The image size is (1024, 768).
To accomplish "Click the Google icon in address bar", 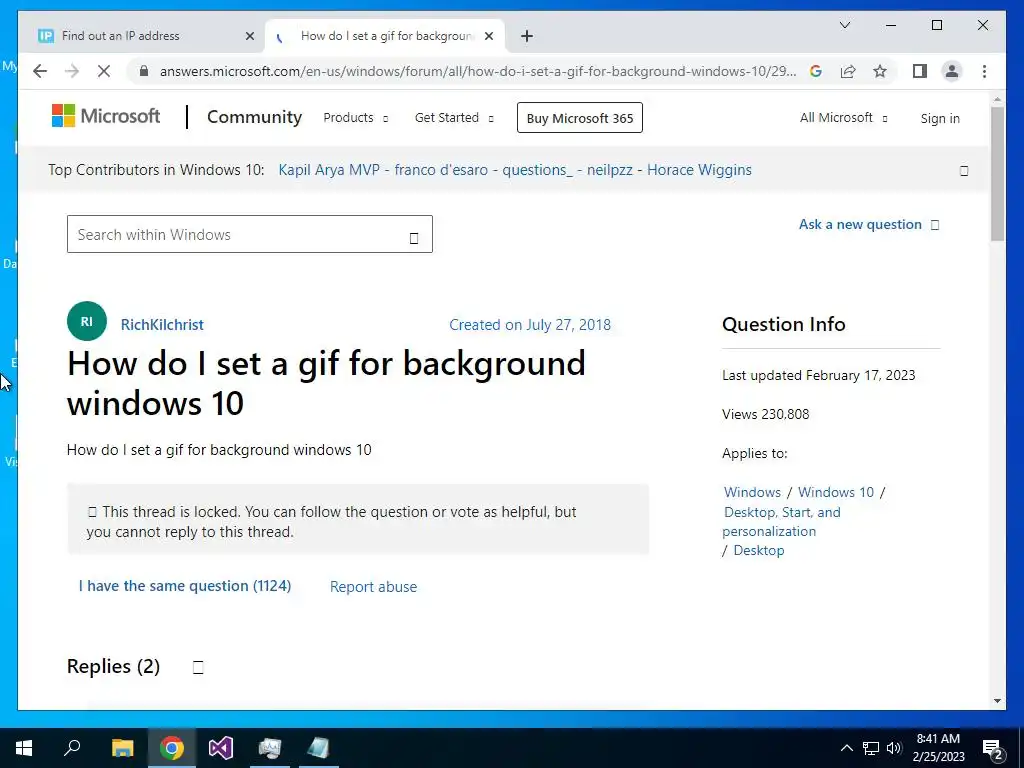I will coord(816,71).
